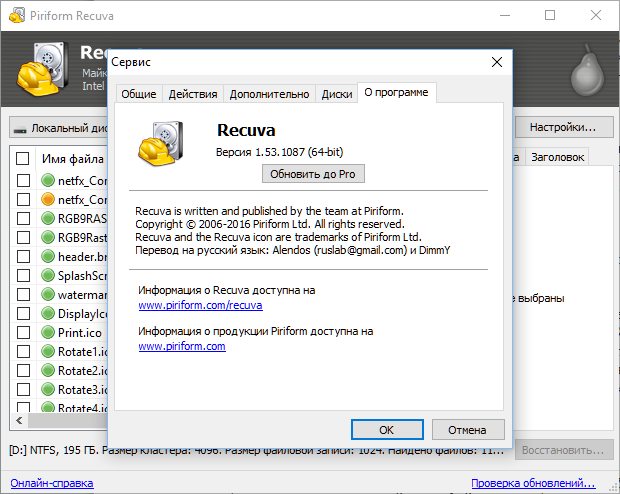Click the Имя файла column header
Viewport: 620px width, 494px height.
[x=73, y=159]
